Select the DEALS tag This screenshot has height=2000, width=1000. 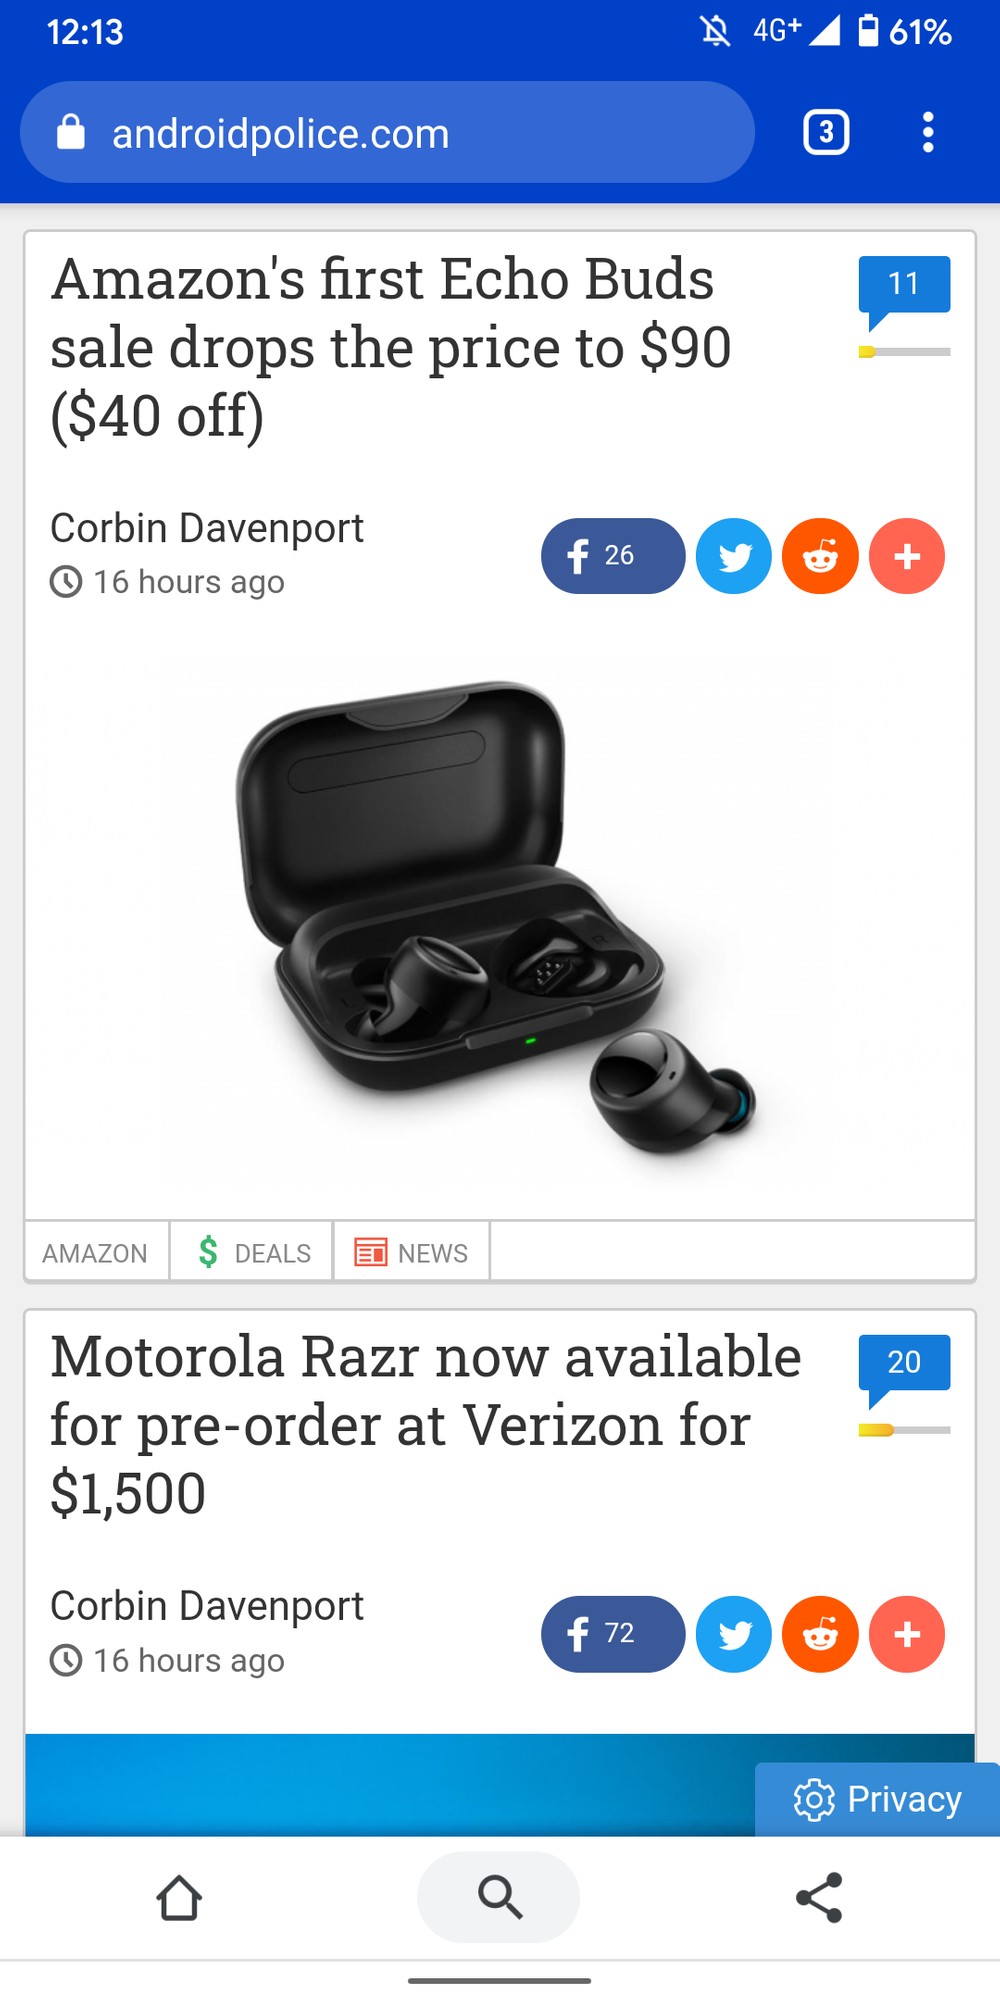[252, 1252]
